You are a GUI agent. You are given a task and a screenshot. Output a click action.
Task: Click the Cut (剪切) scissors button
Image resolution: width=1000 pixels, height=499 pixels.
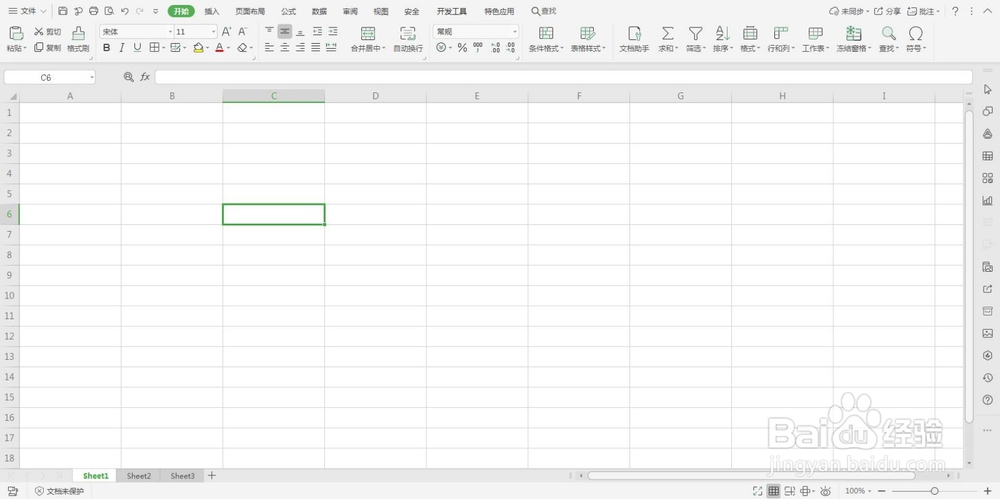point(47,32)
